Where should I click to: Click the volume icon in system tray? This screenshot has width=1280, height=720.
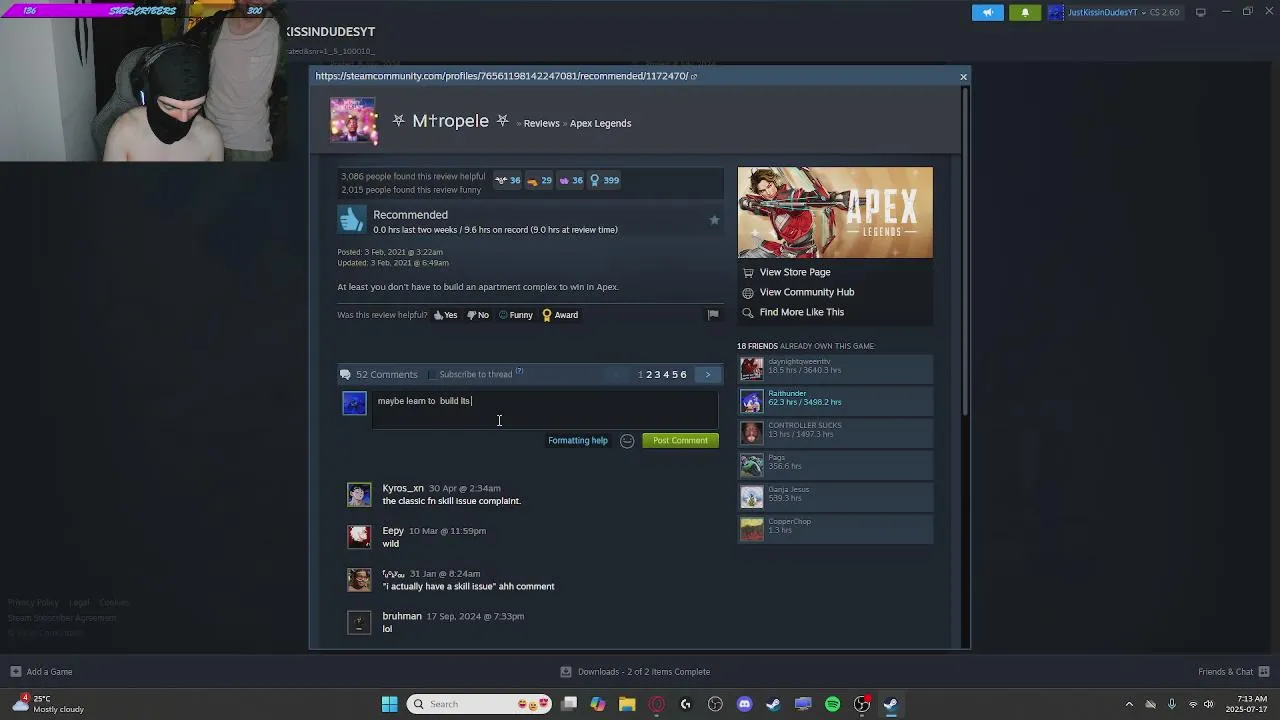point(1209,704)
